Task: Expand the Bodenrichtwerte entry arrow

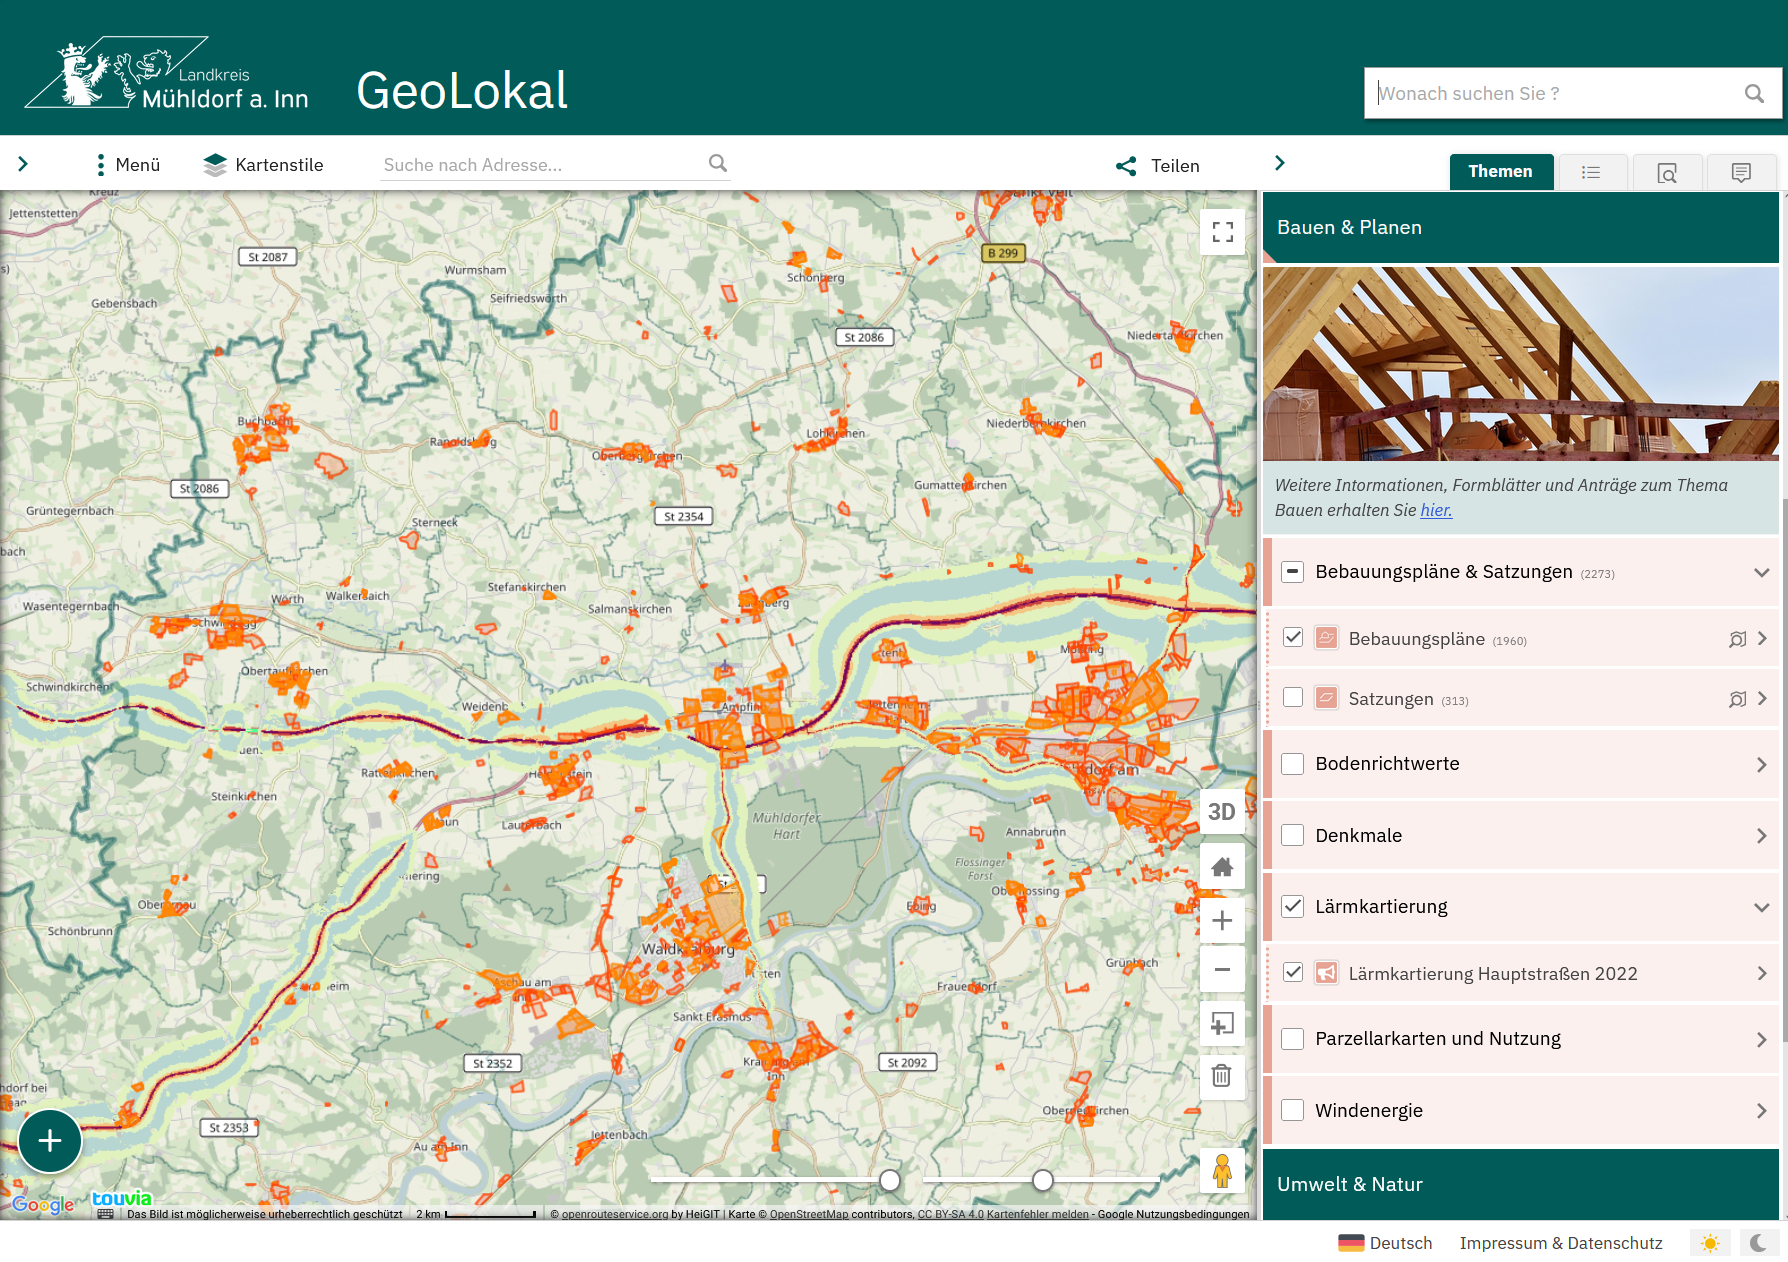Action: pos(1761,764)
